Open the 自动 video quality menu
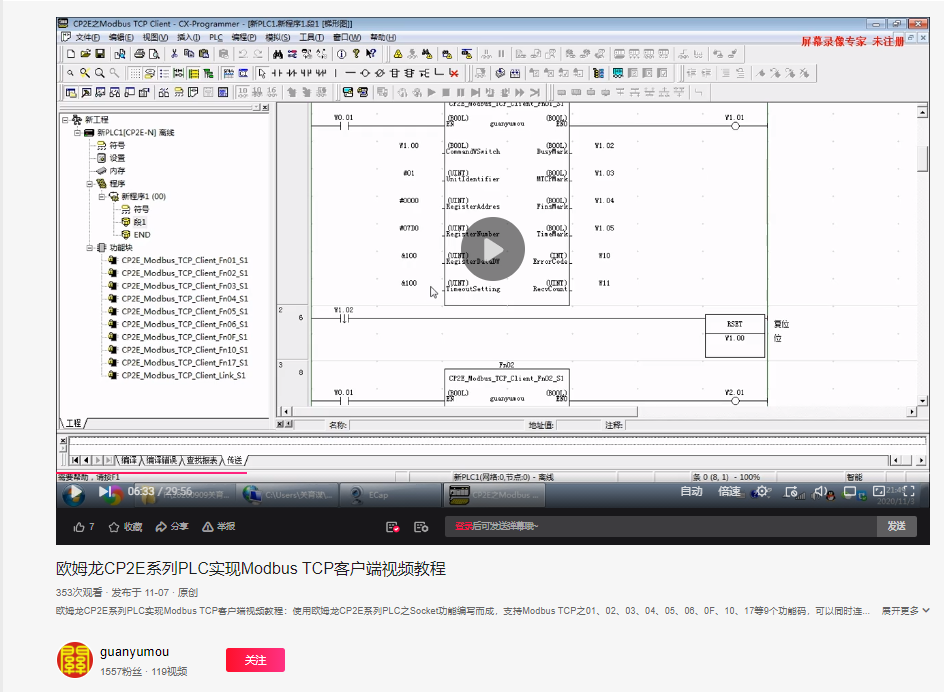Screen dimensions: 944x692 (692, 491)
